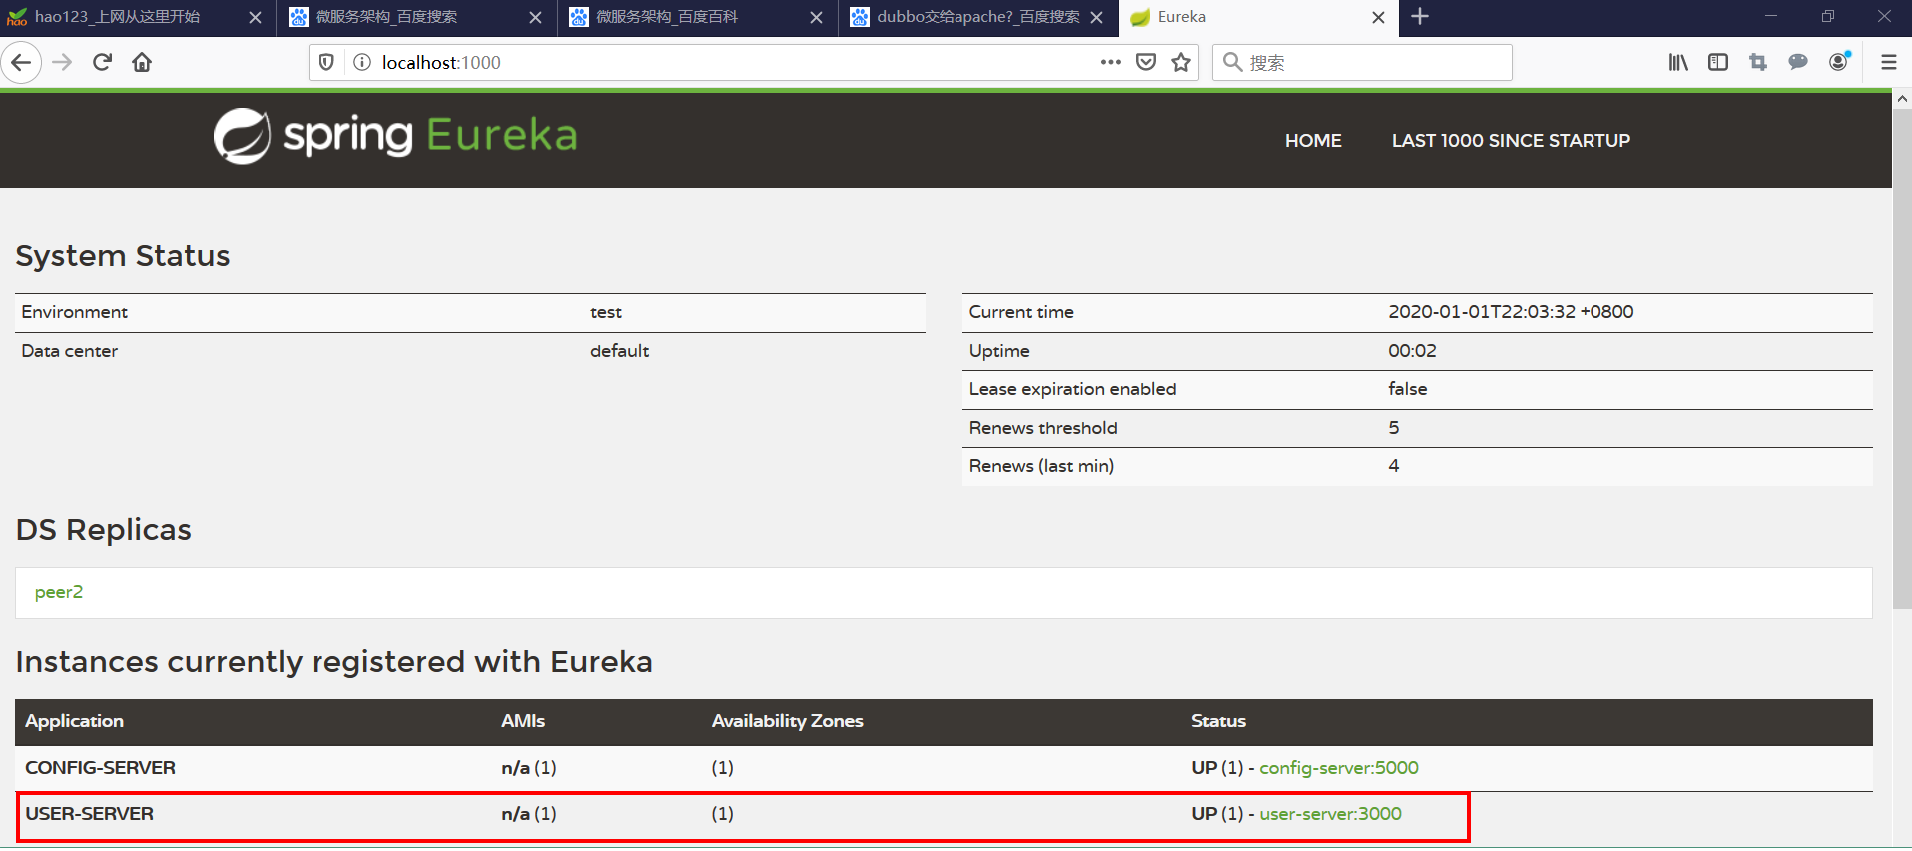Click HOME in Eureka navigation

pyautogui.click(x=1313, y=141)
